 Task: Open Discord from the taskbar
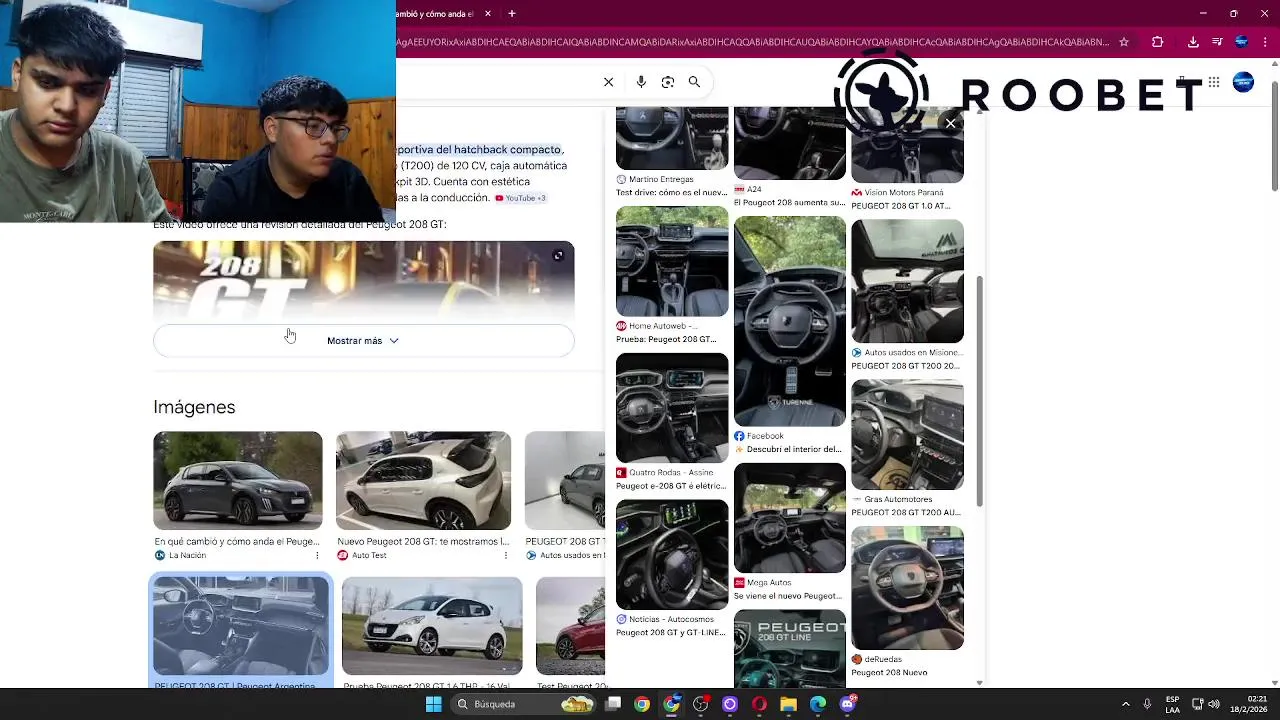point(848,704)
